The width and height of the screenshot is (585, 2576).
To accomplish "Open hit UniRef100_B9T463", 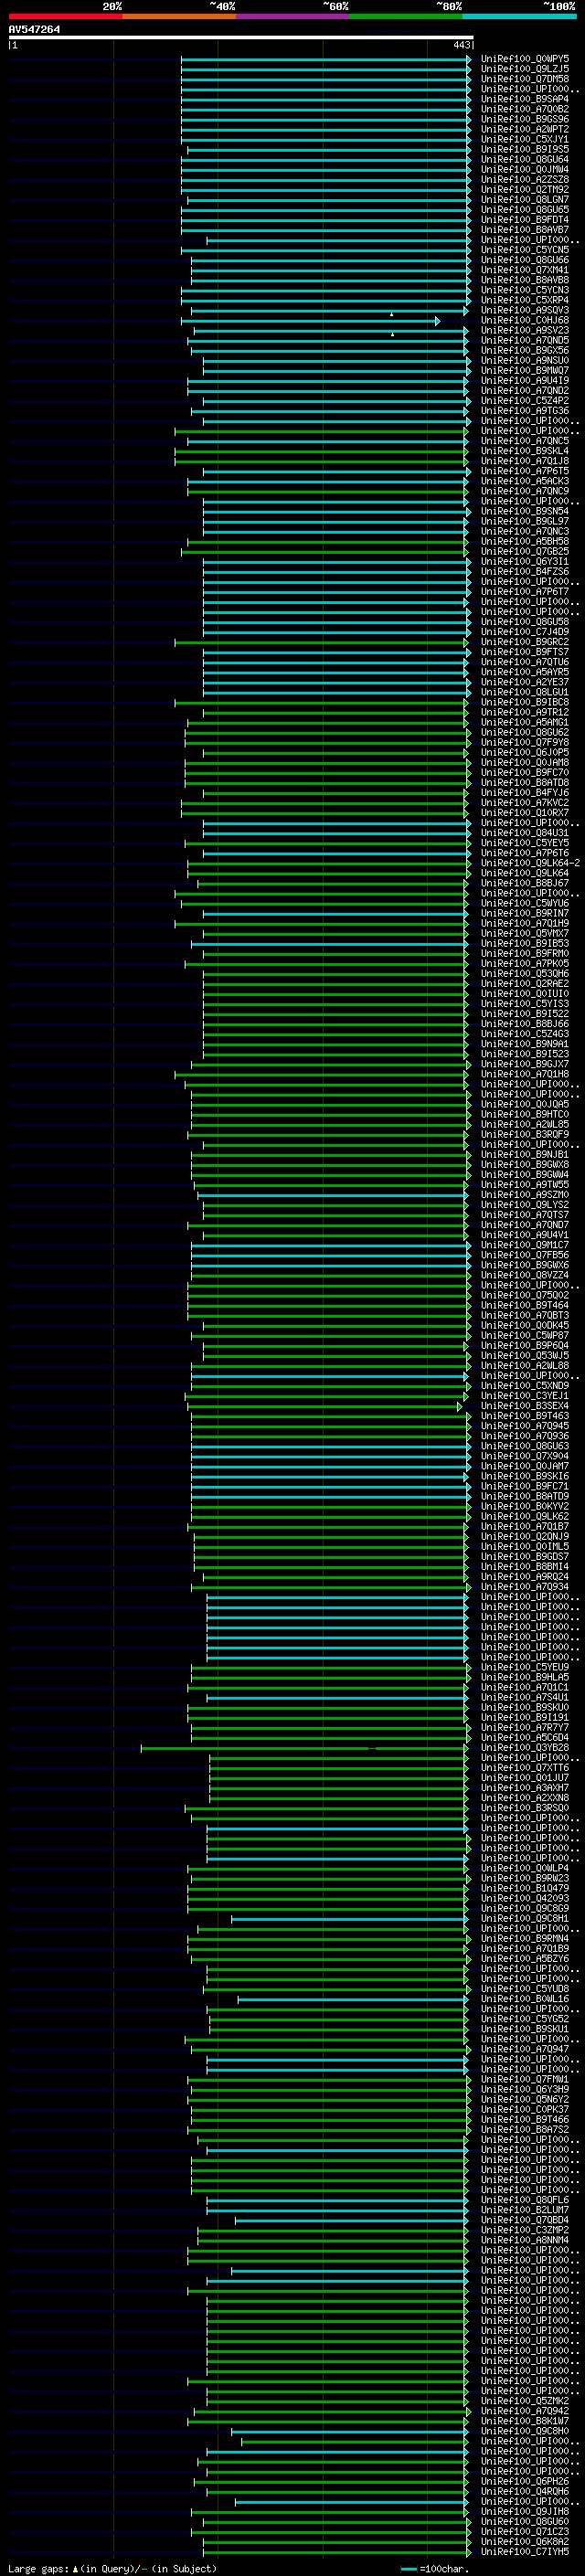I will (525, 1416).
